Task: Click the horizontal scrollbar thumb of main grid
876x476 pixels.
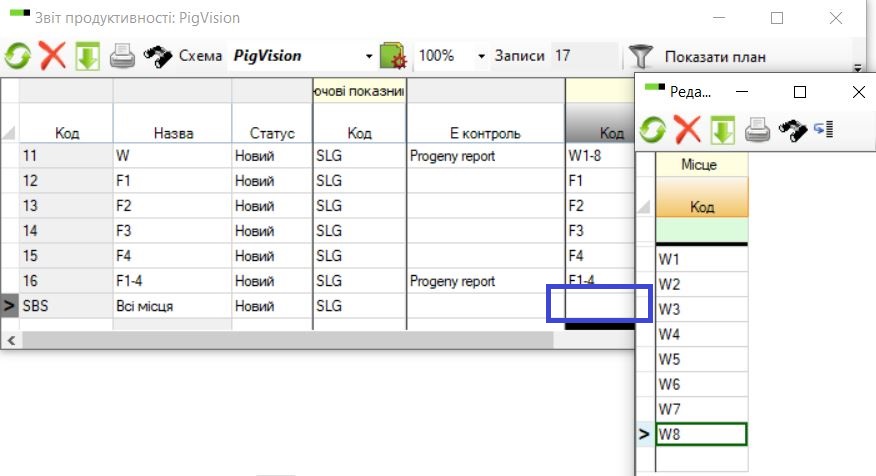Action: (x=288, y=340)
